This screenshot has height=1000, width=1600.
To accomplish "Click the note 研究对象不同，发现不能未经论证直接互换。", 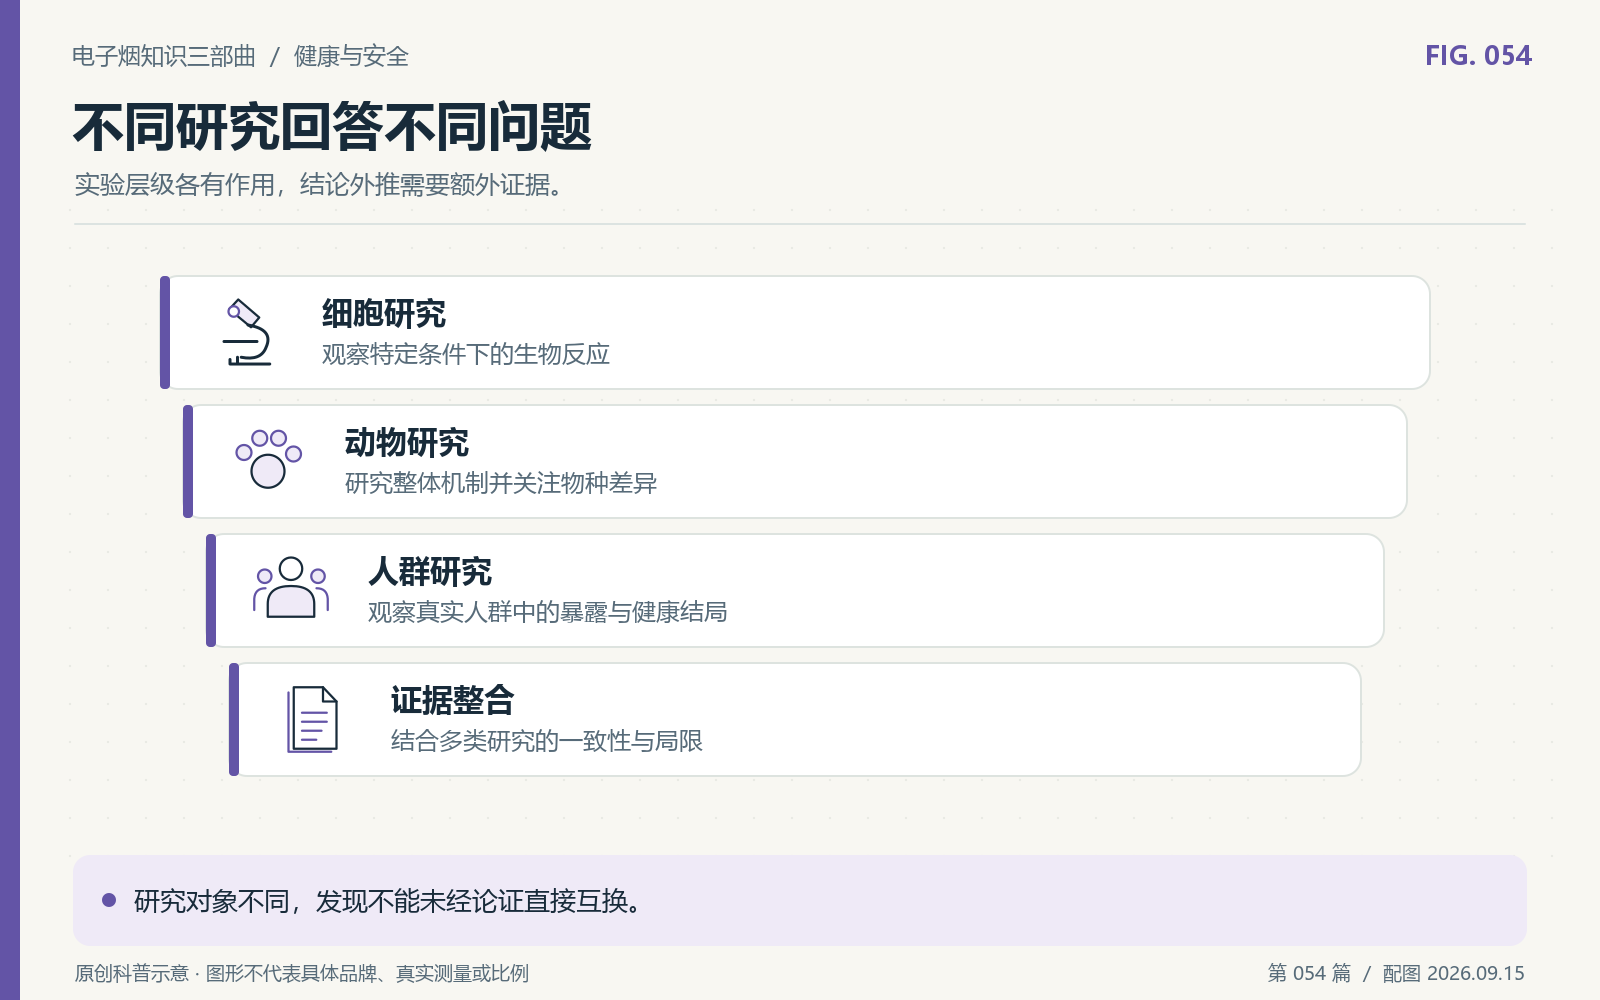I will [x=388, y=901].
